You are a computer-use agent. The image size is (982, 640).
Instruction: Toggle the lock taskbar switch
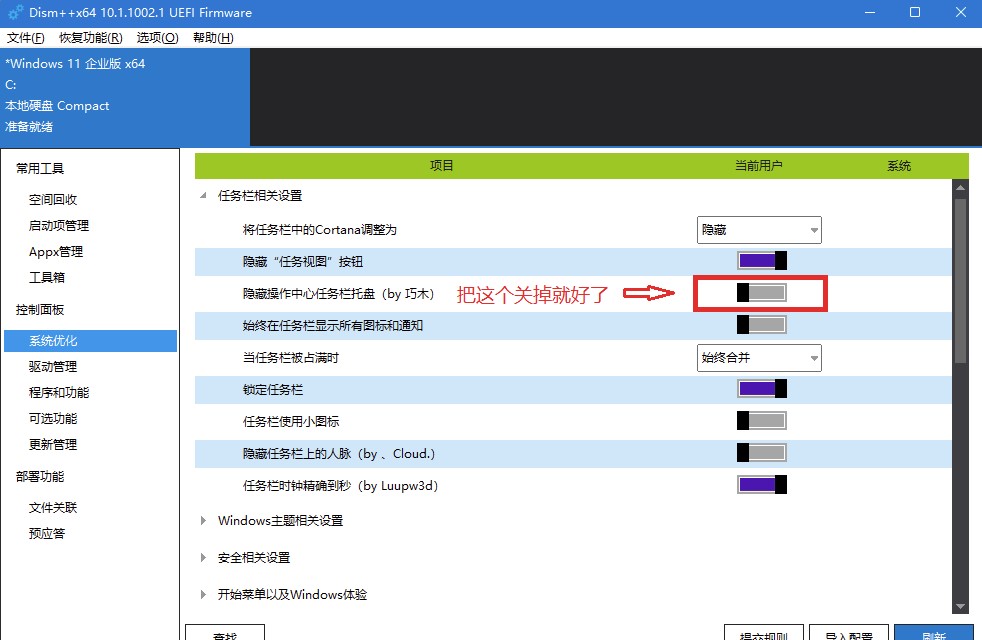tap(762, 389)
